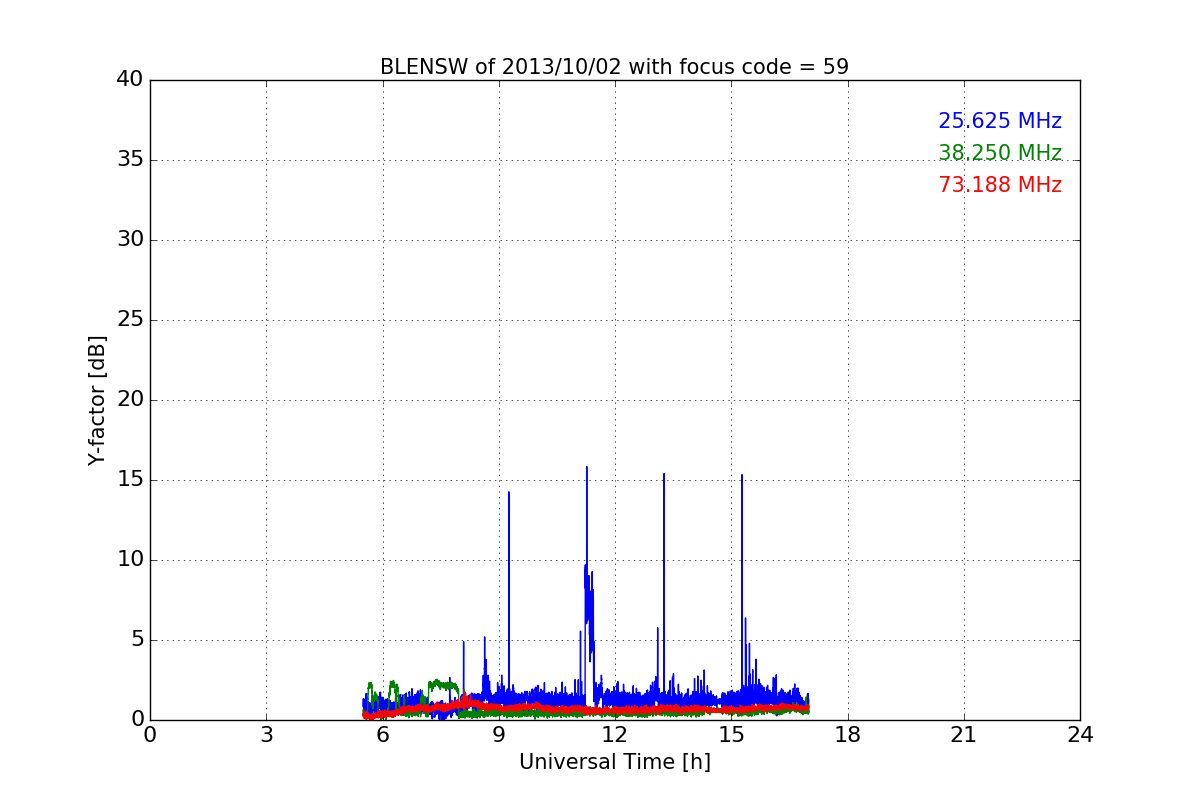The height and width of the screenshot is (800, 1200).
Task: Click the x-axis tick label 15
Action: (731, 735)
